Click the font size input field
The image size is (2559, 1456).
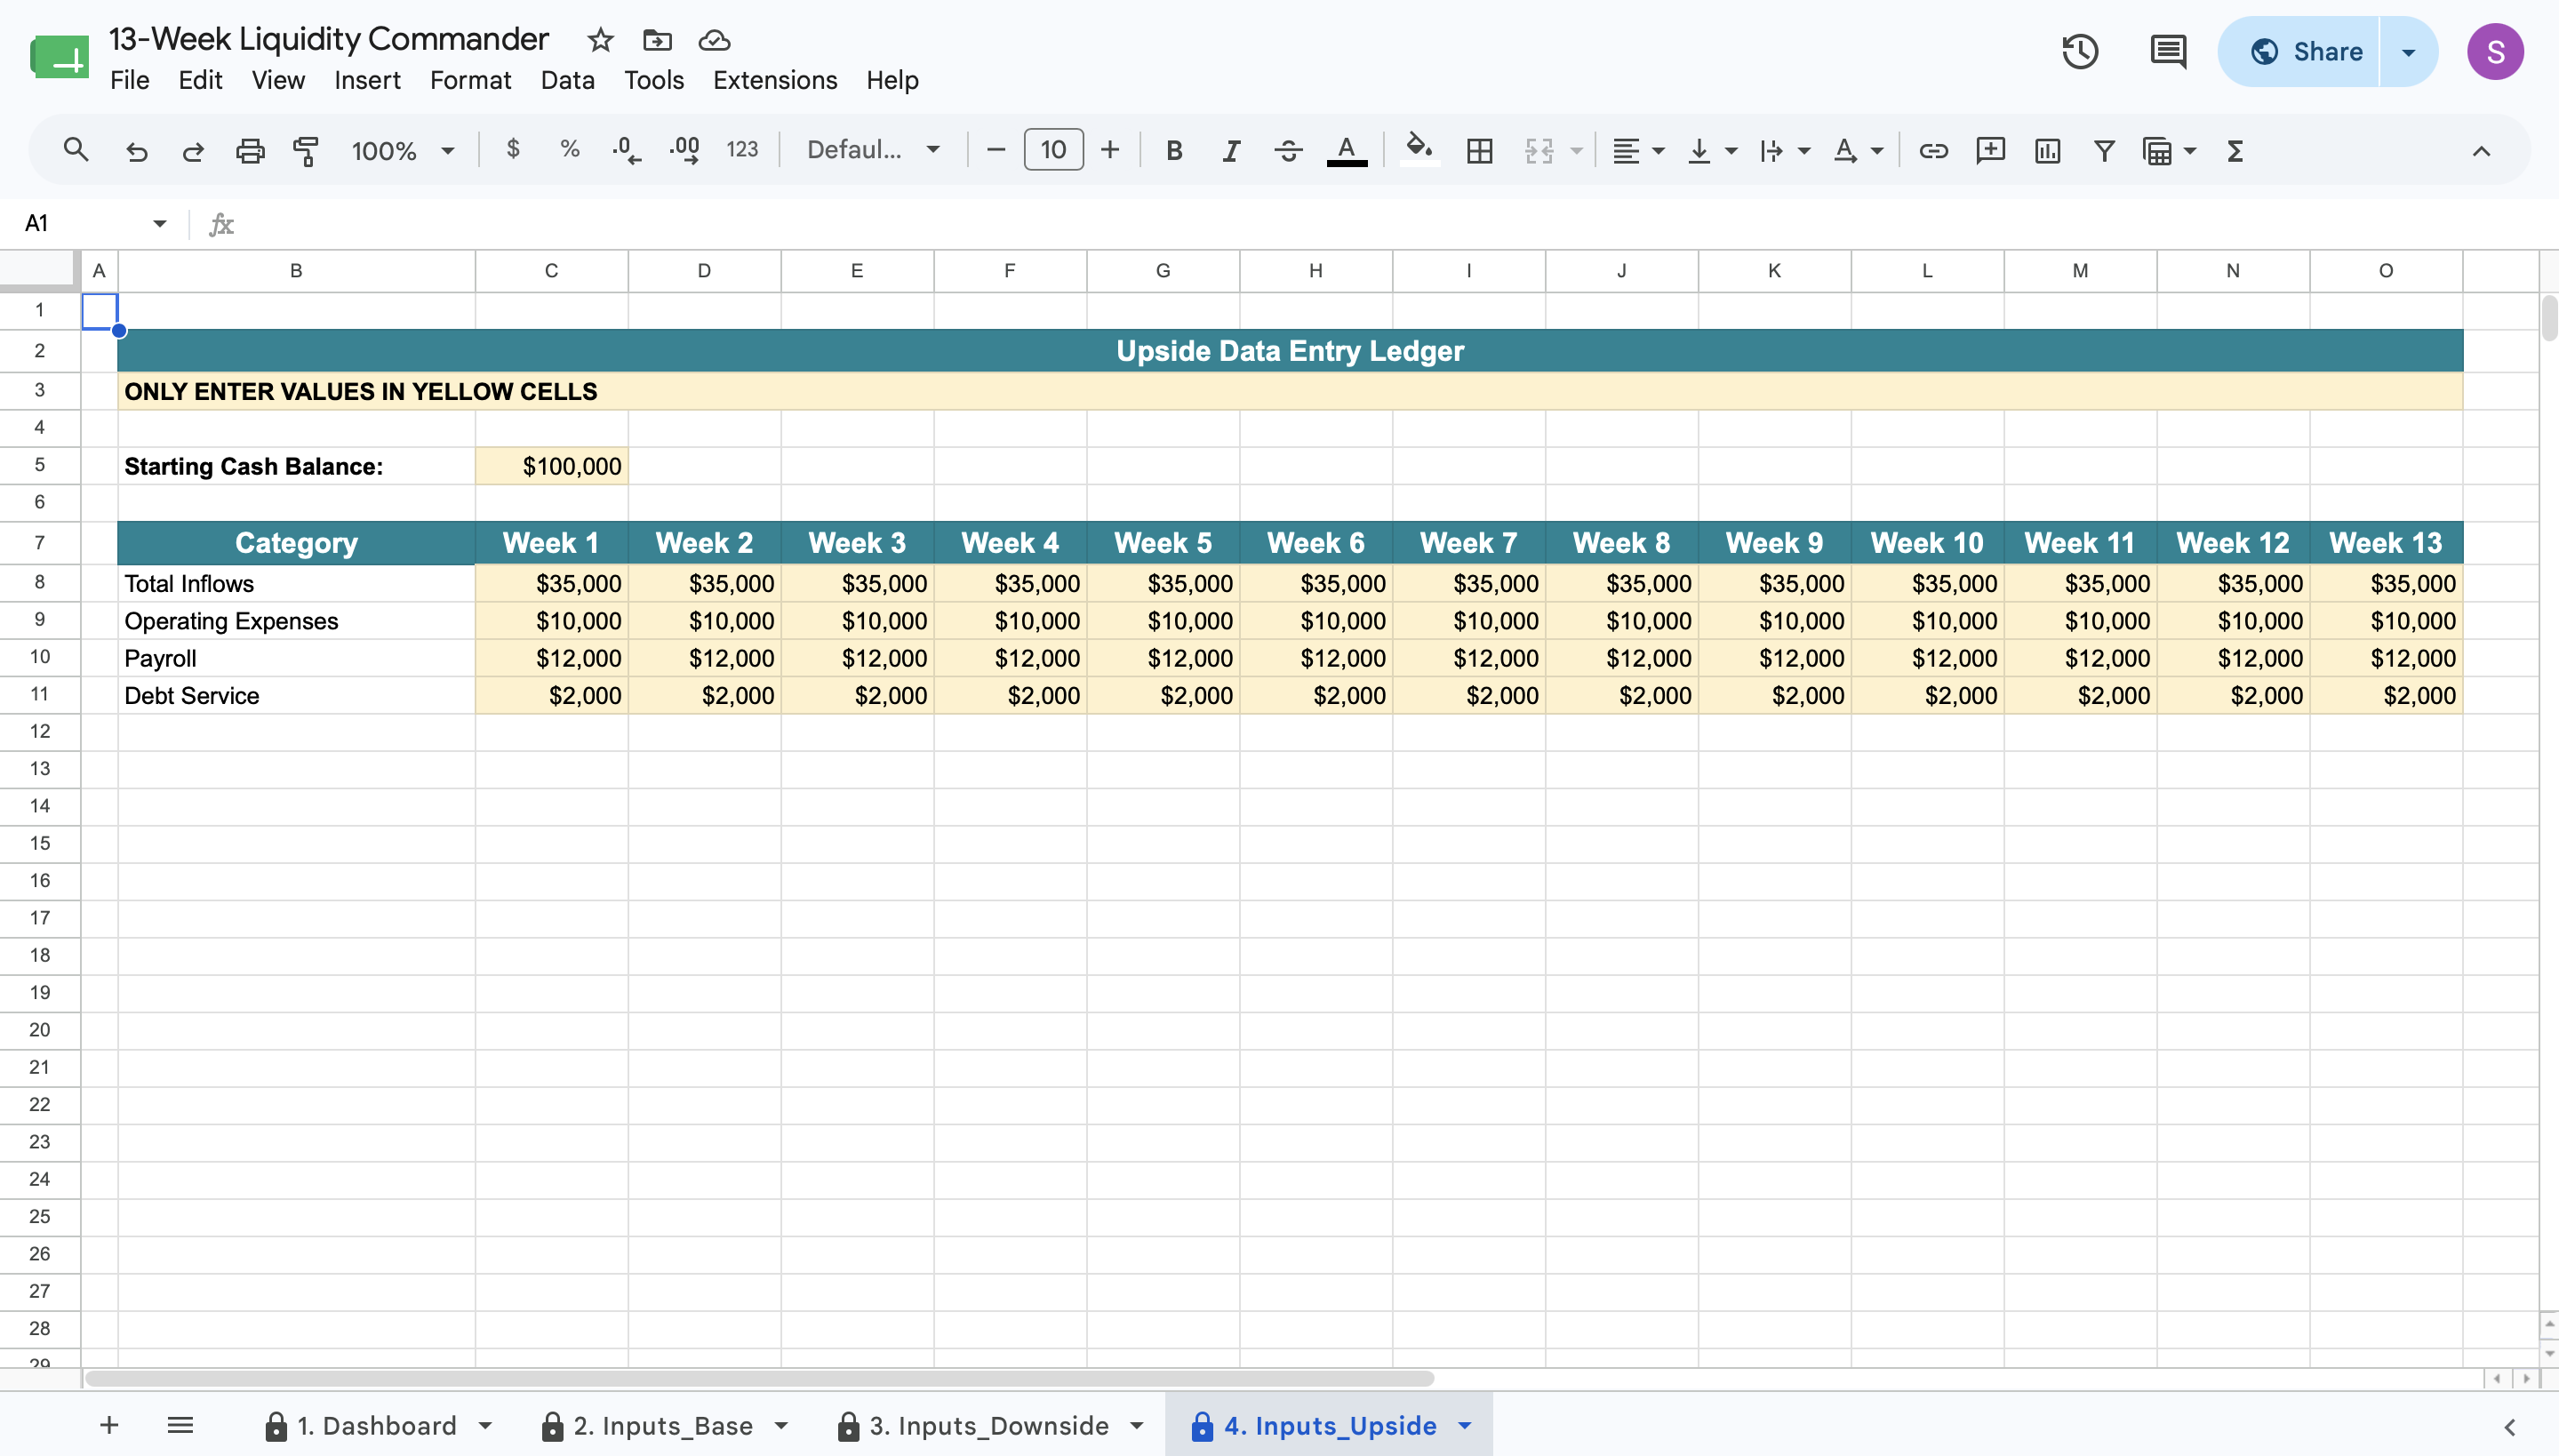[1053, 150]
